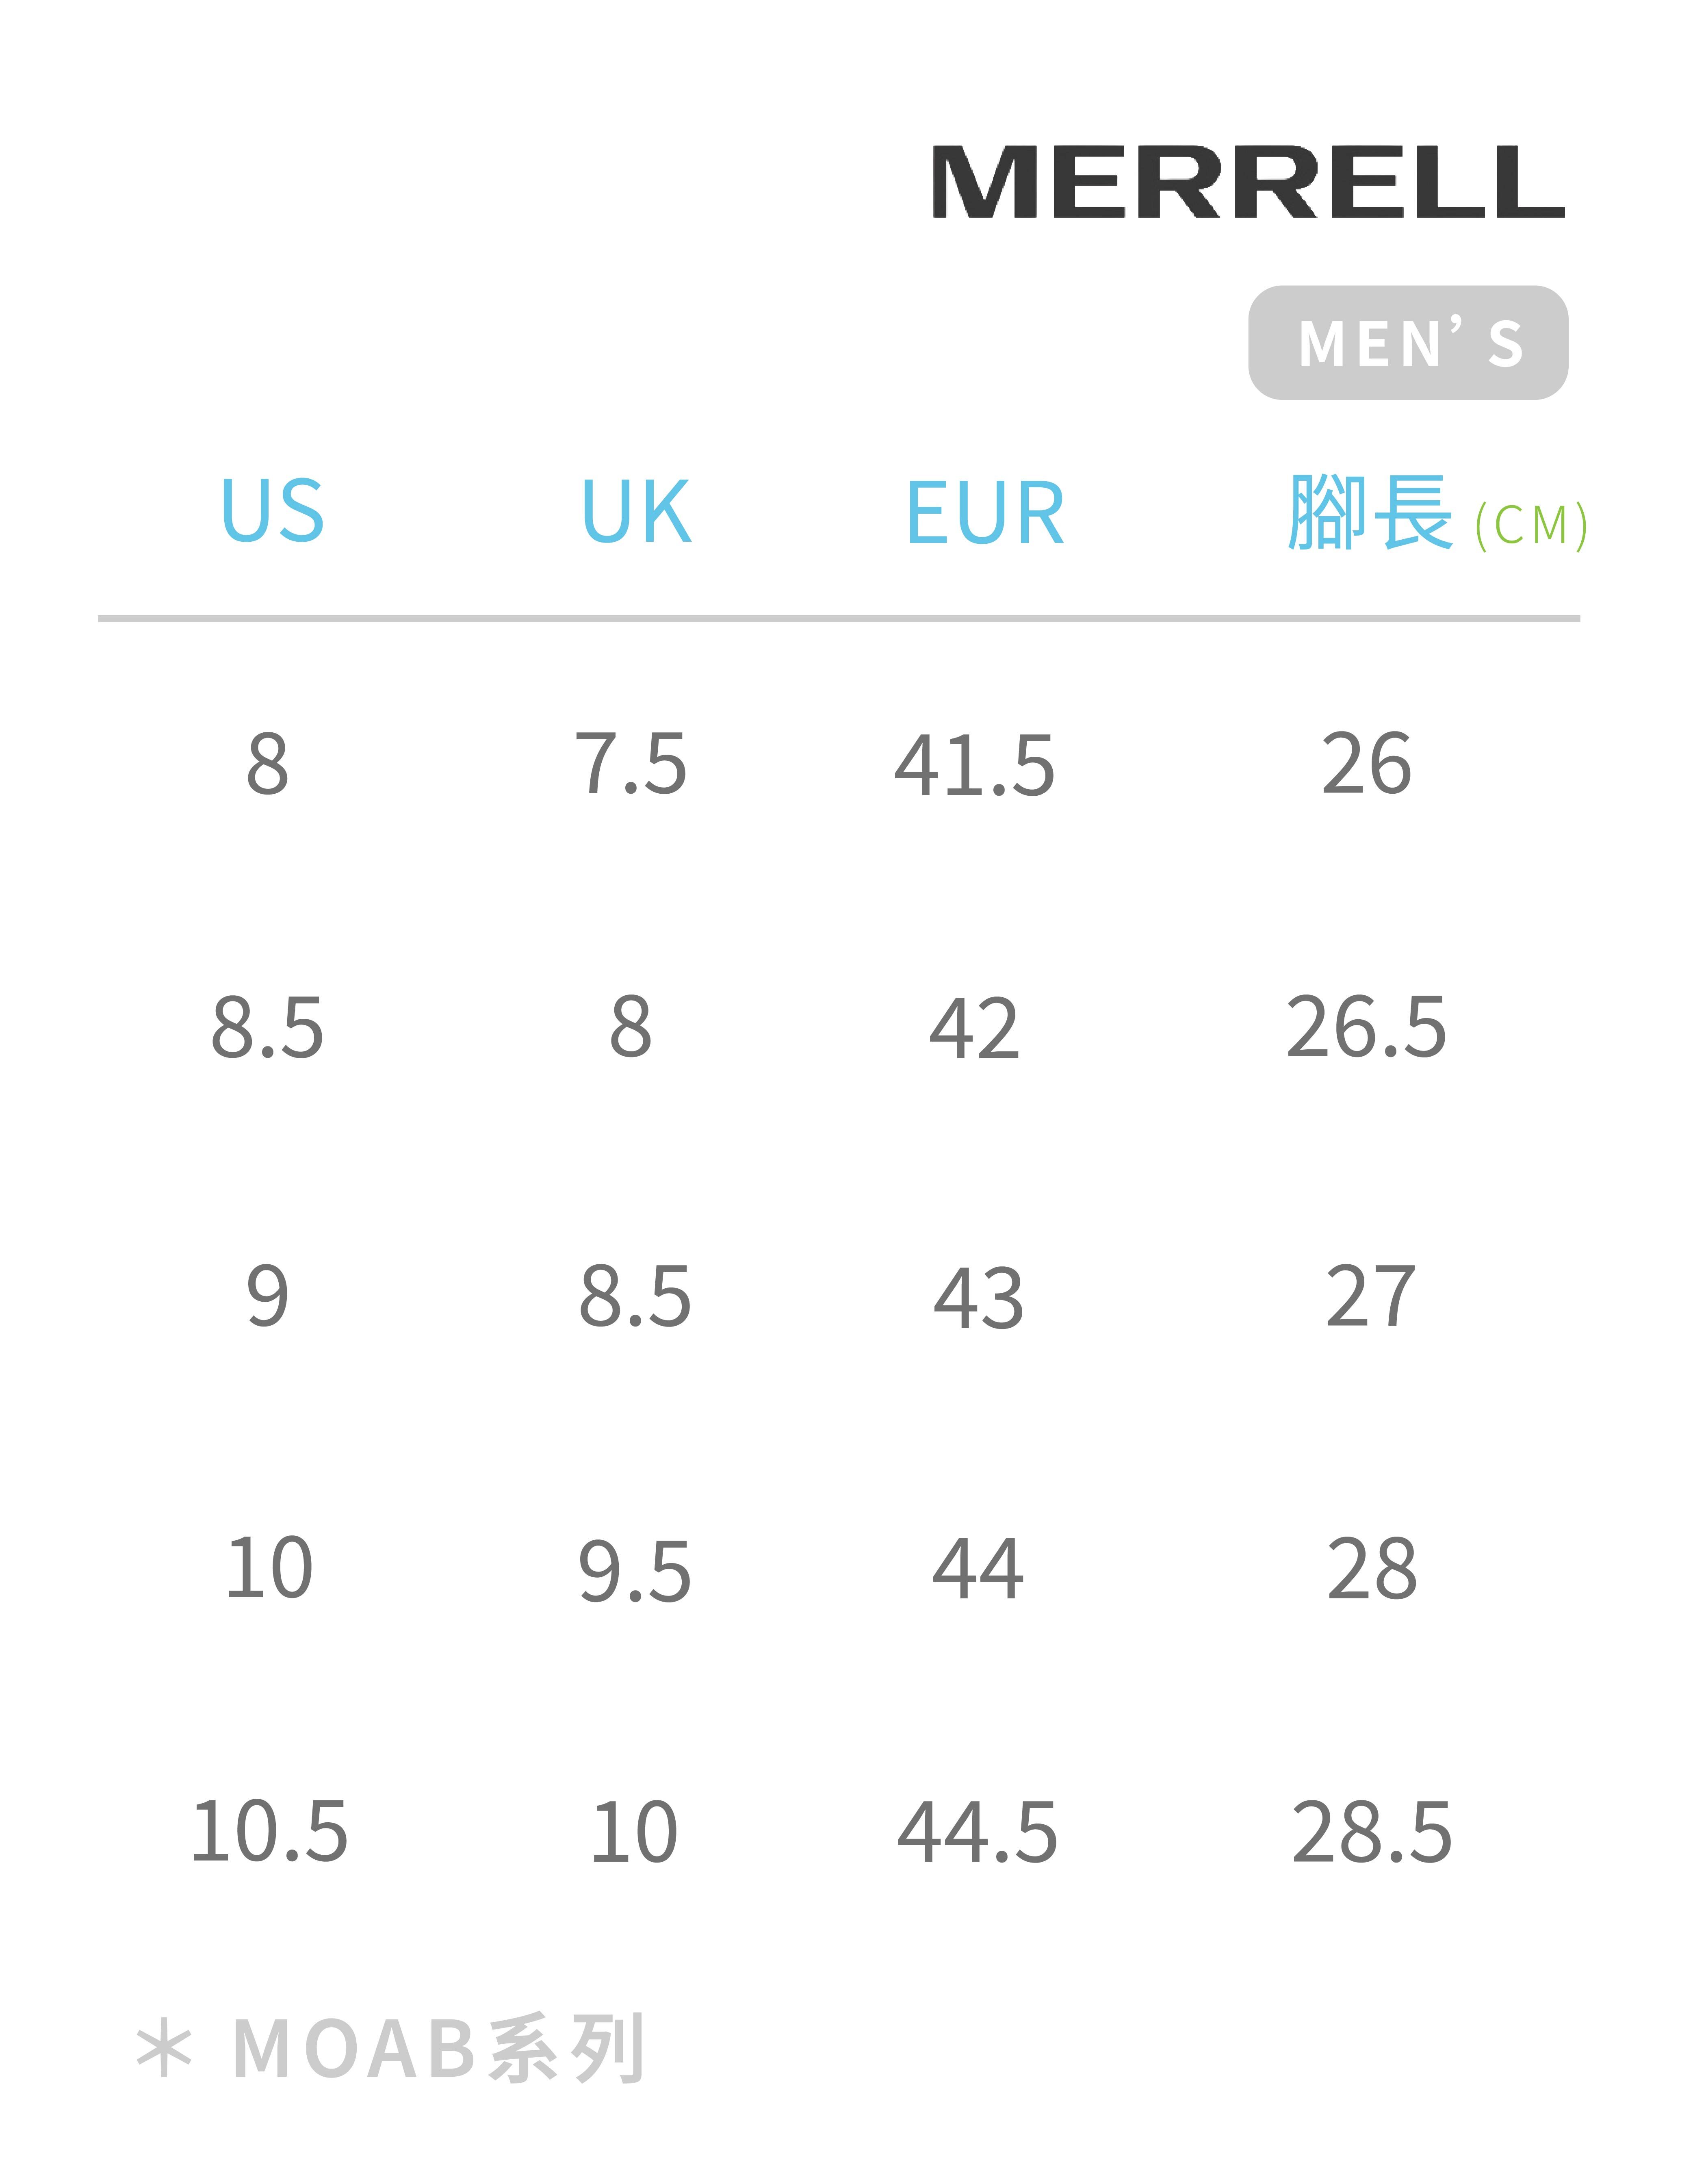The width and height of the screenshot is (1693, 2184).
Task: Click the 腳長 (CM) column header
Action: pos(1437,513)
